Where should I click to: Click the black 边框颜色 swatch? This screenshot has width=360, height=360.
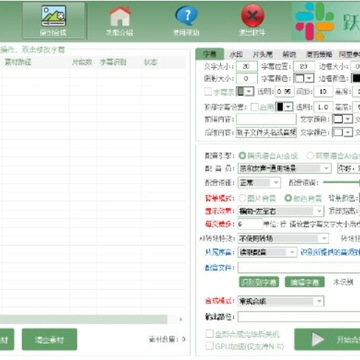point(356,79)
